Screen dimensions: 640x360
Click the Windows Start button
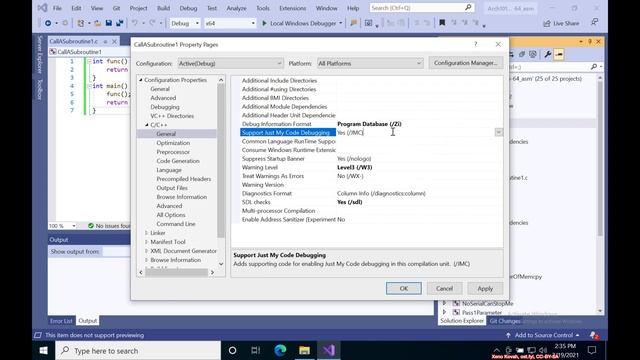(43, 350)
